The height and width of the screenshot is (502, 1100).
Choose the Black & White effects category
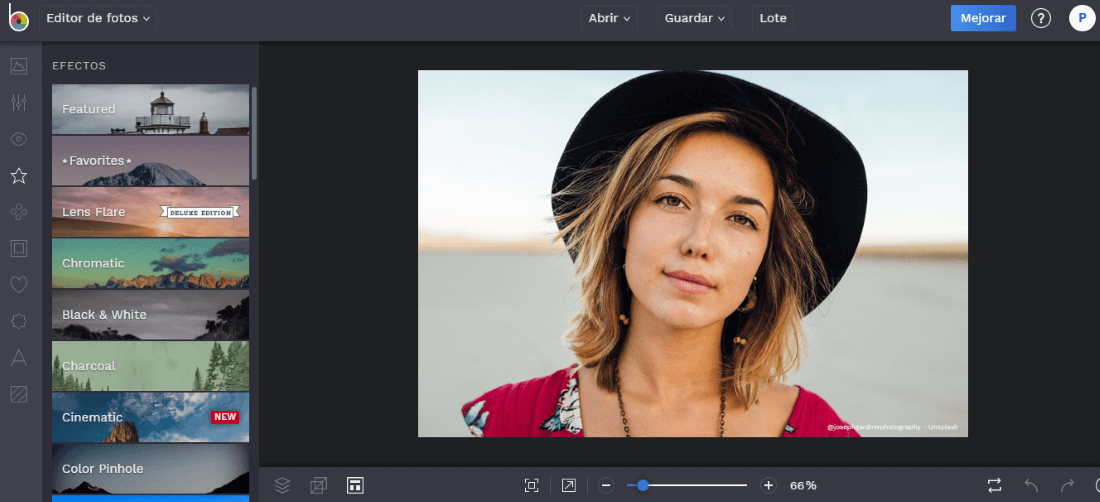(150, 315)
